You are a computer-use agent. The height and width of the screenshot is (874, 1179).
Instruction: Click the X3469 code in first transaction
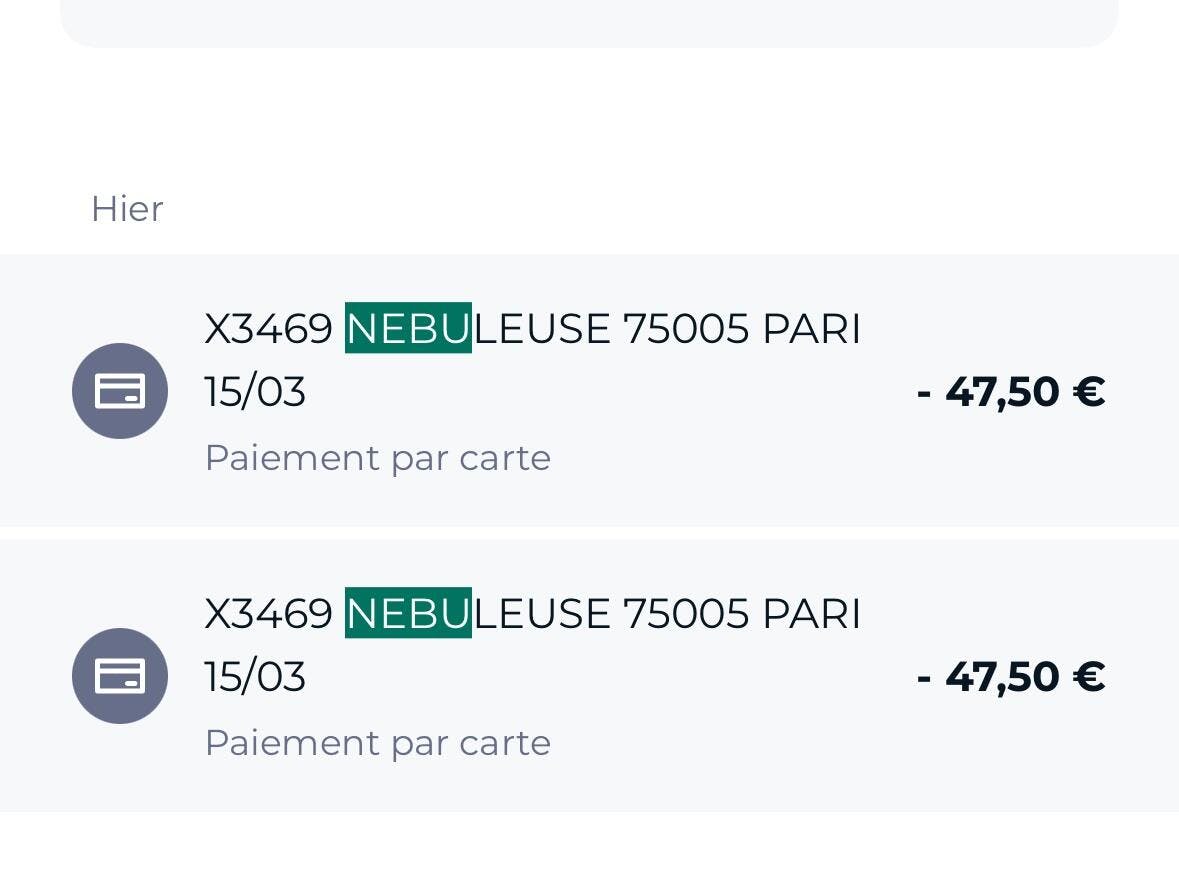click(268, 329)
